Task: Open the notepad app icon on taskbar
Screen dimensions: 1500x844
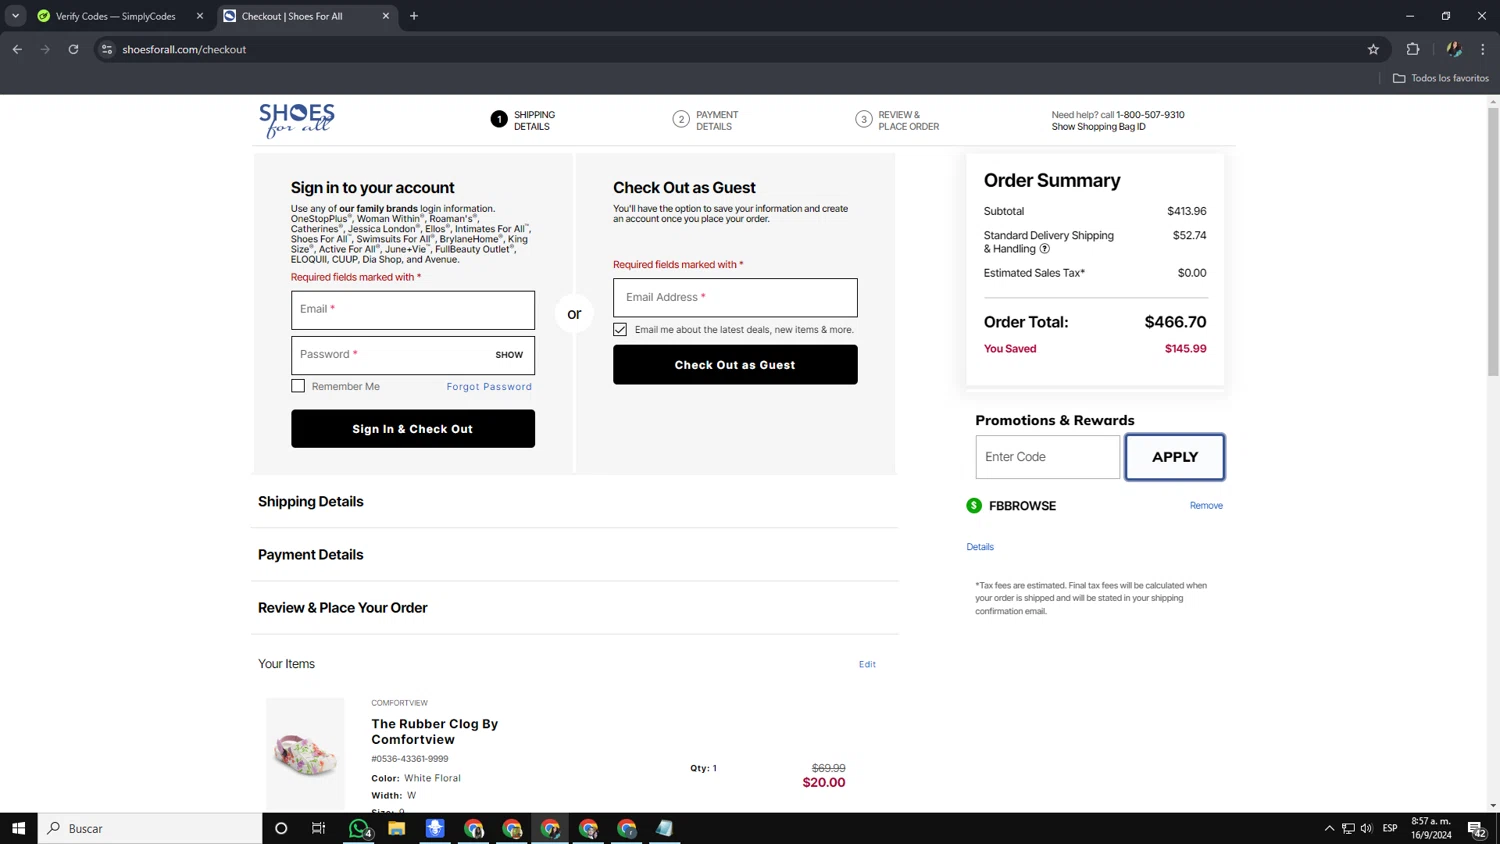Action: [665, 828]
